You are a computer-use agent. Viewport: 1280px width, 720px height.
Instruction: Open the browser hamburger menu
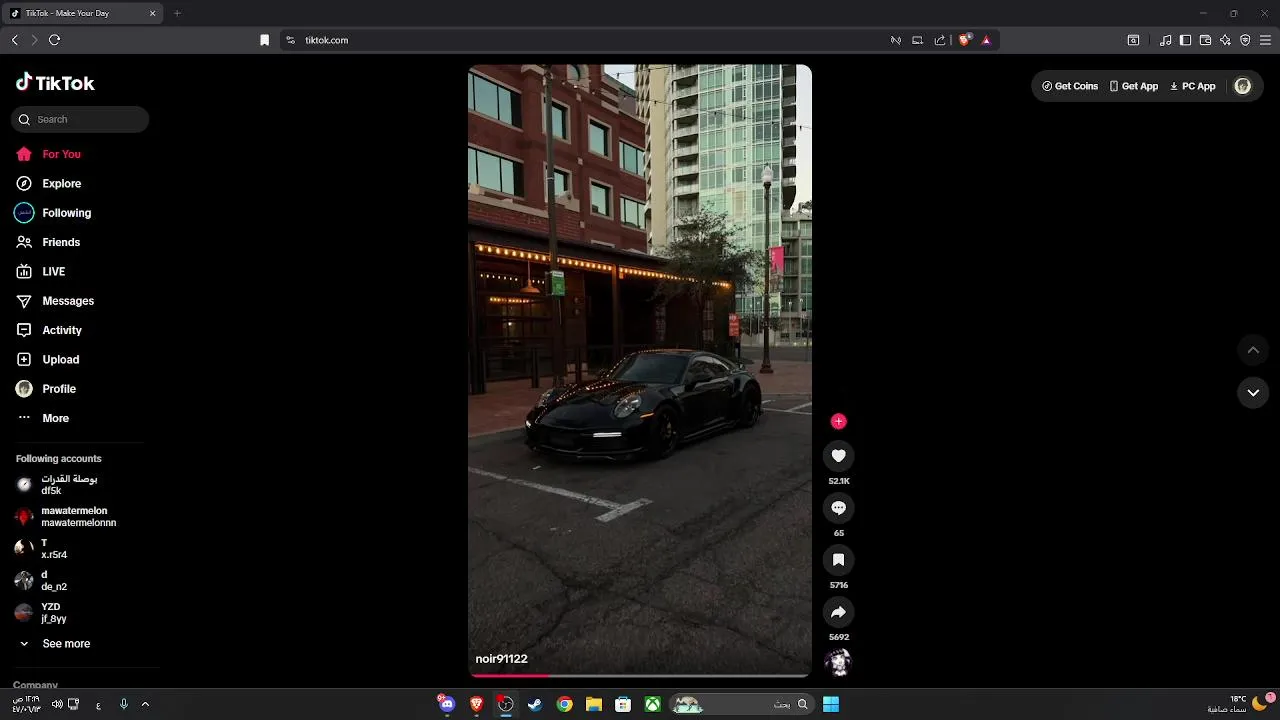1265,40
